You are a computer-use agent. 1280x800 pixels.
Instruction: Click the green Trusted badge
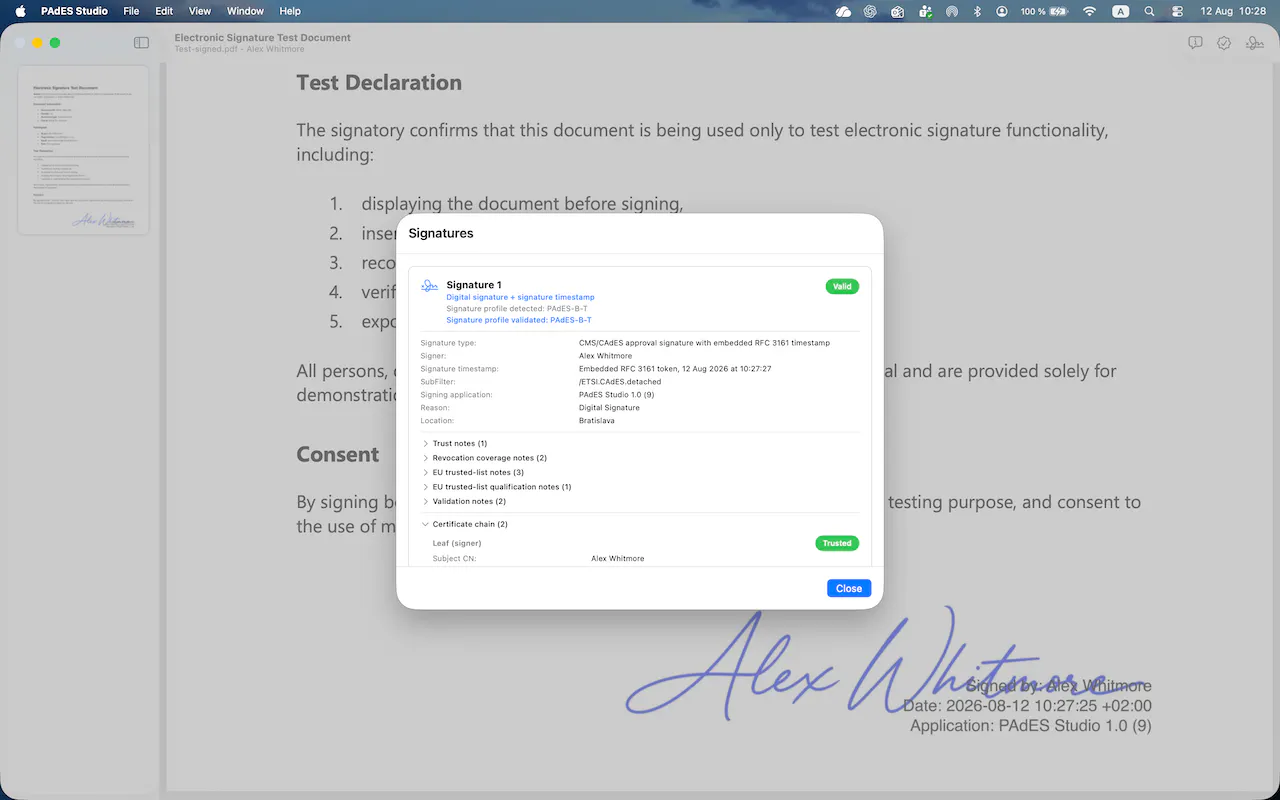point(837,543)
